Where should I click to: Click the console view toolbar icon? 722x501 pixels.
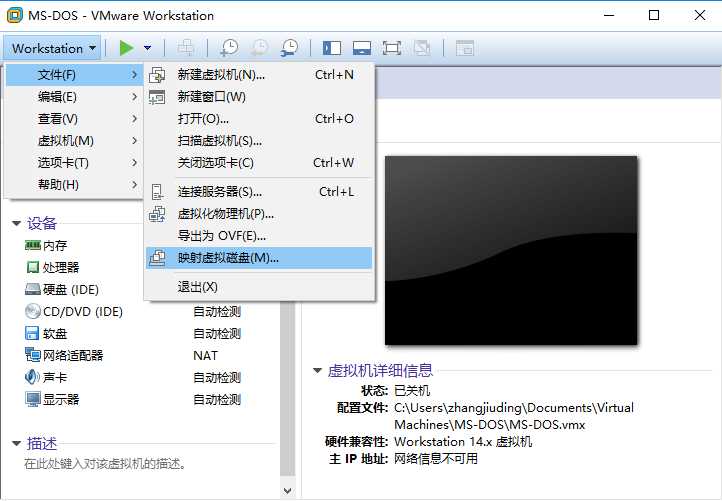465,48
